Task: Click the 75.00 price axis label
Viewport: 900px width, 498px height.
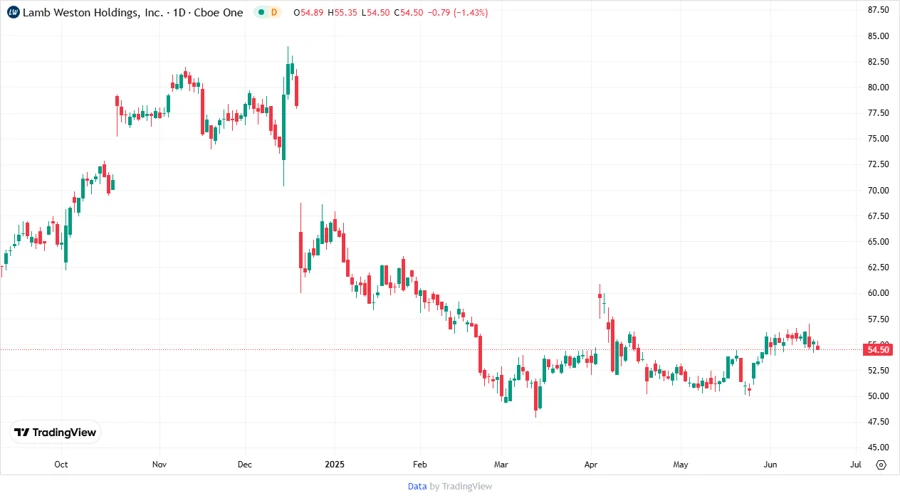Action: point(878,138)
